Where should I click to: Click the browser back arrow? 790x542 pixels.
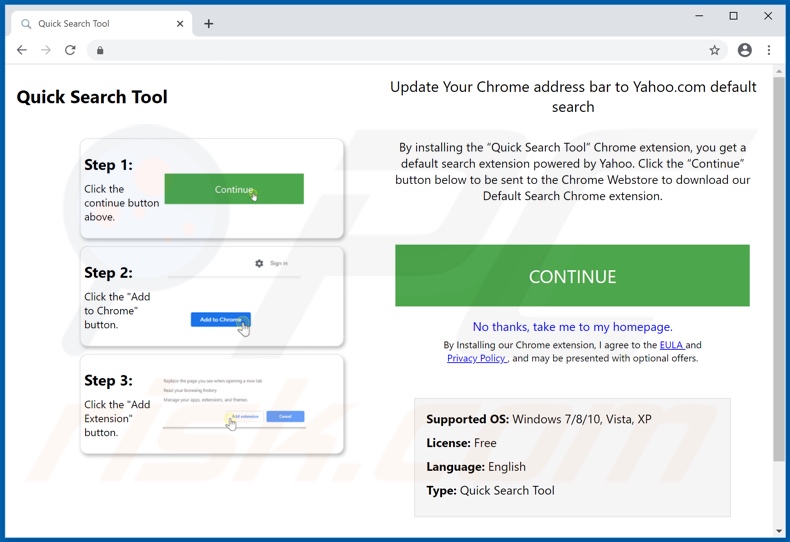click(22, 50)
